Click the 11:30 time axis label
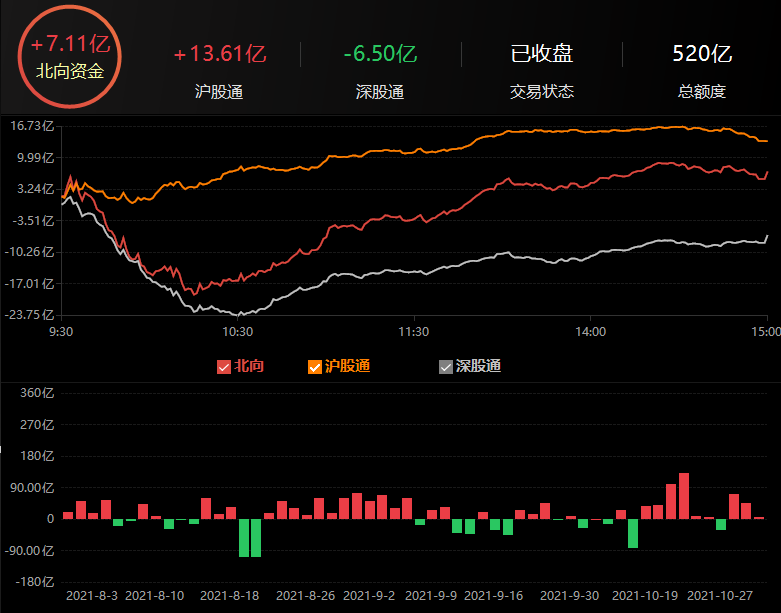 point(413,331)
